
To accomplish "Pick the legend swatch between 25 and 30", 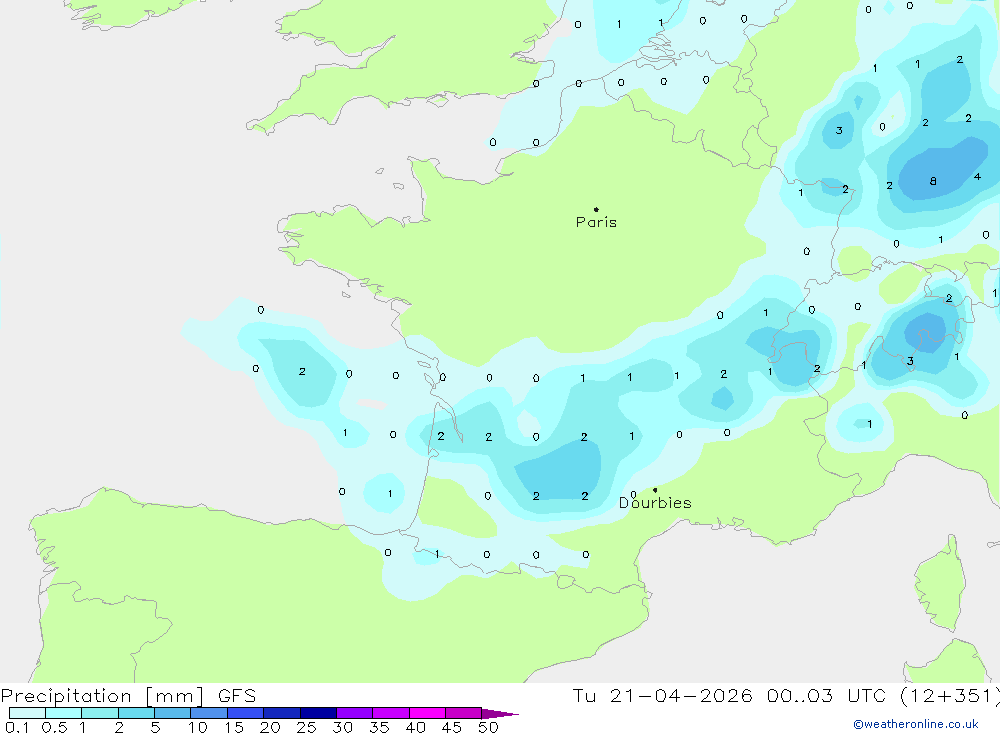I will [318, 713].
